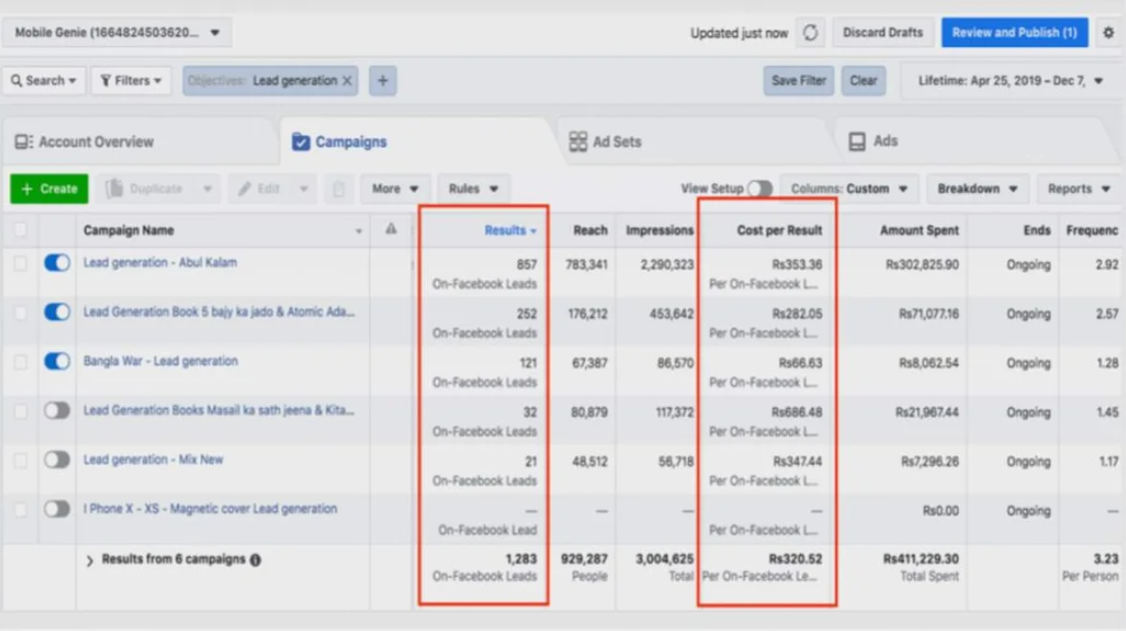The width and height of the screenshot is (1126, 631).
Task: Toggle the View Setup switch
Action: (759, 189)
